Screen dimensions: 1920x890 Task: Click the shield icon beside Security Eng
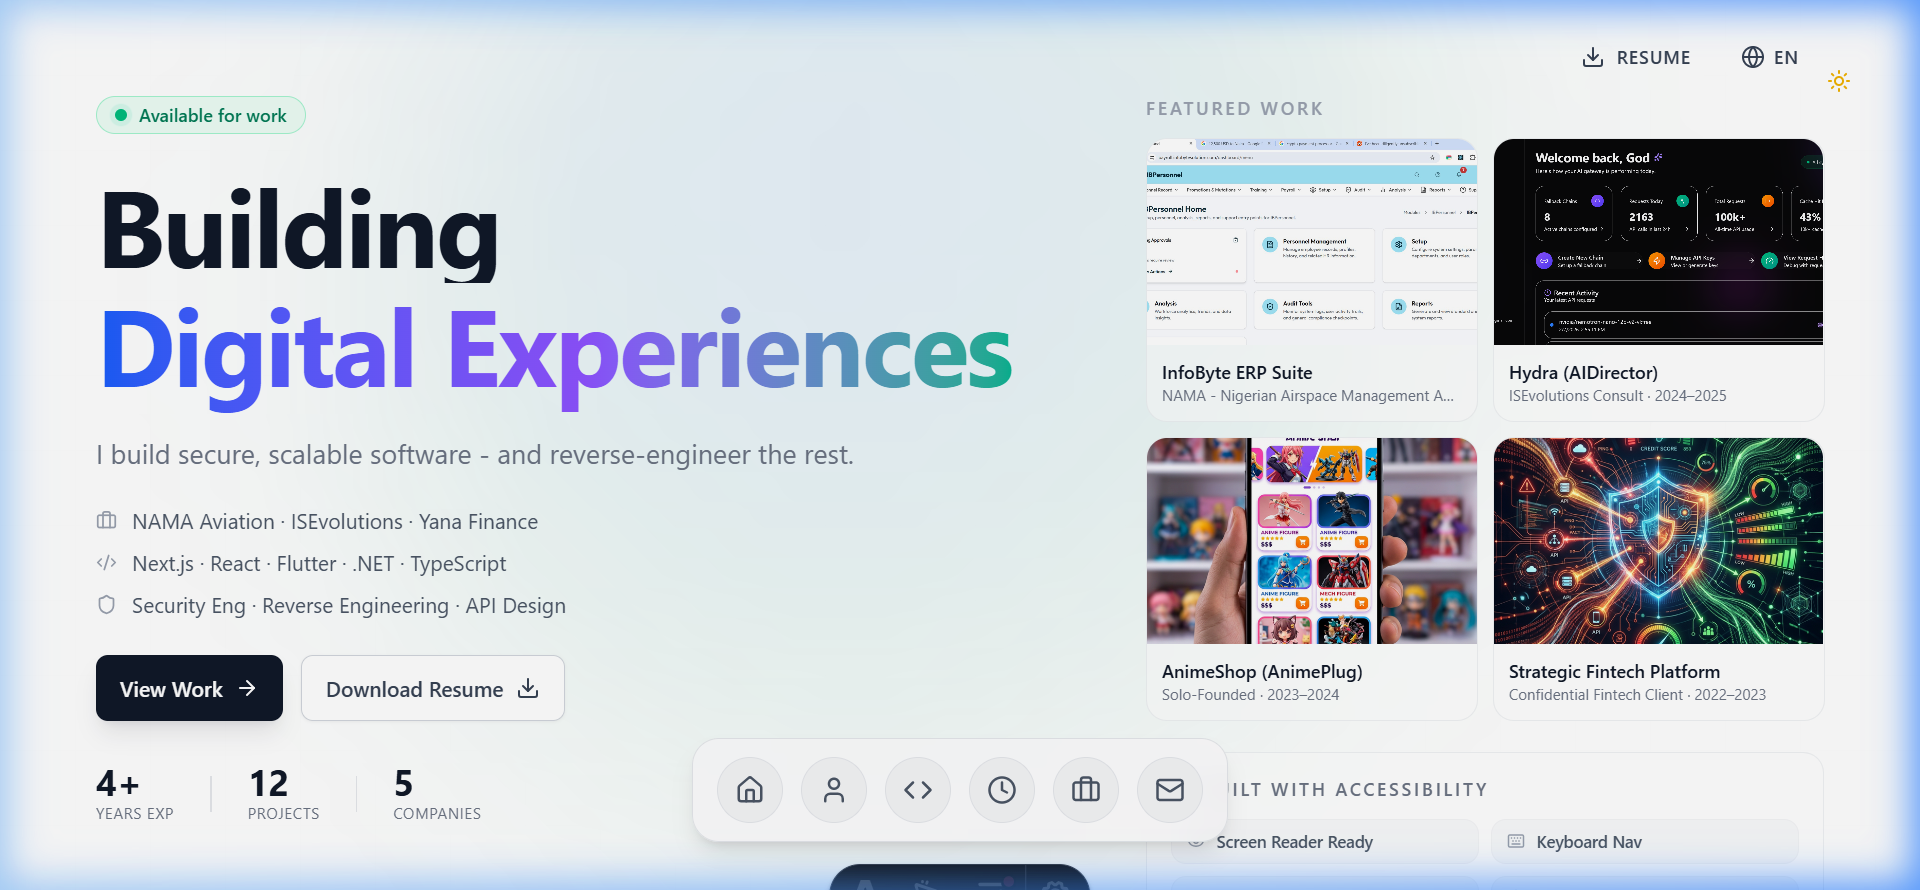pyautogui.click(x=107, y=604)
